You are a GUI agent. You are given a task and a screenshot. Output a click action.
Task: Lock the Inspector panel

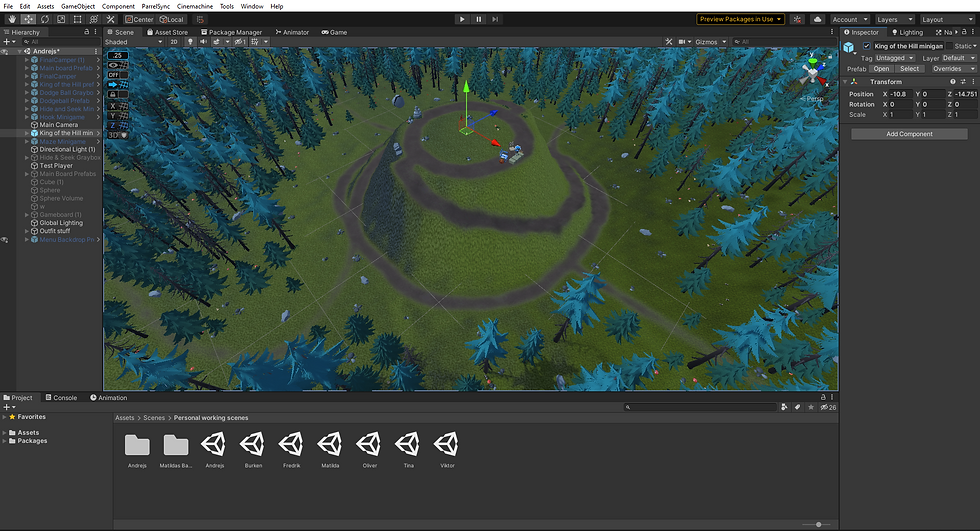pyautogui.click(x=965, y=32)
